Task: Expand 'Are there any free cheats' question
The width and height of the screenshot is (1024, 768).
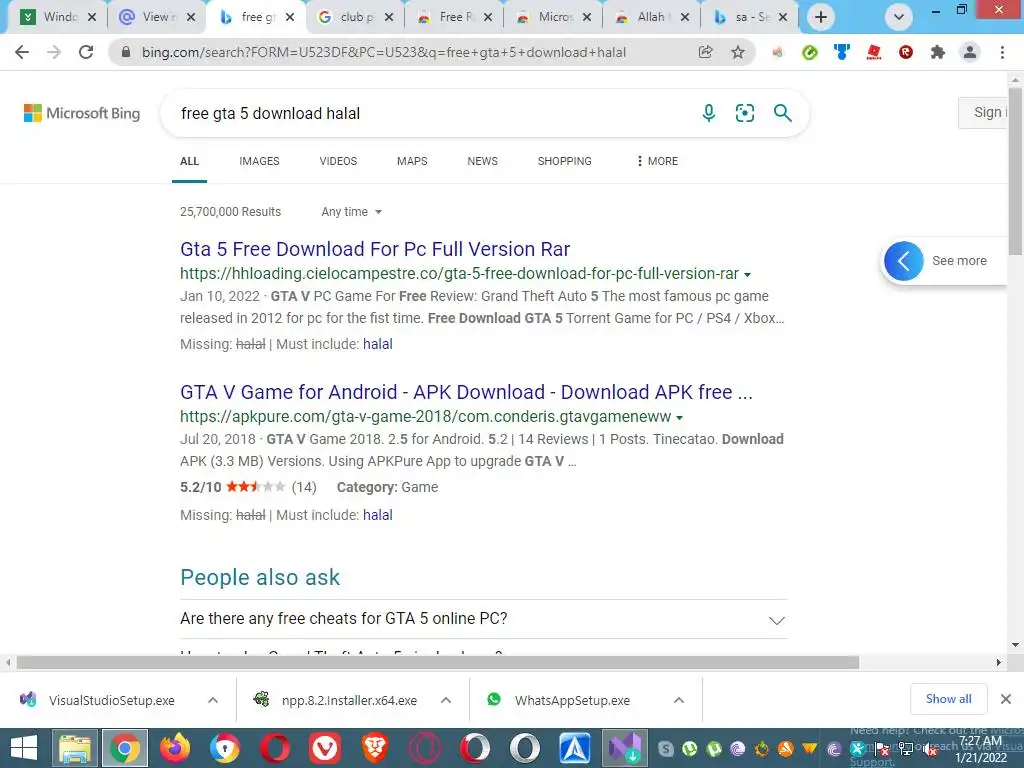Action: [x=484, y=618]
